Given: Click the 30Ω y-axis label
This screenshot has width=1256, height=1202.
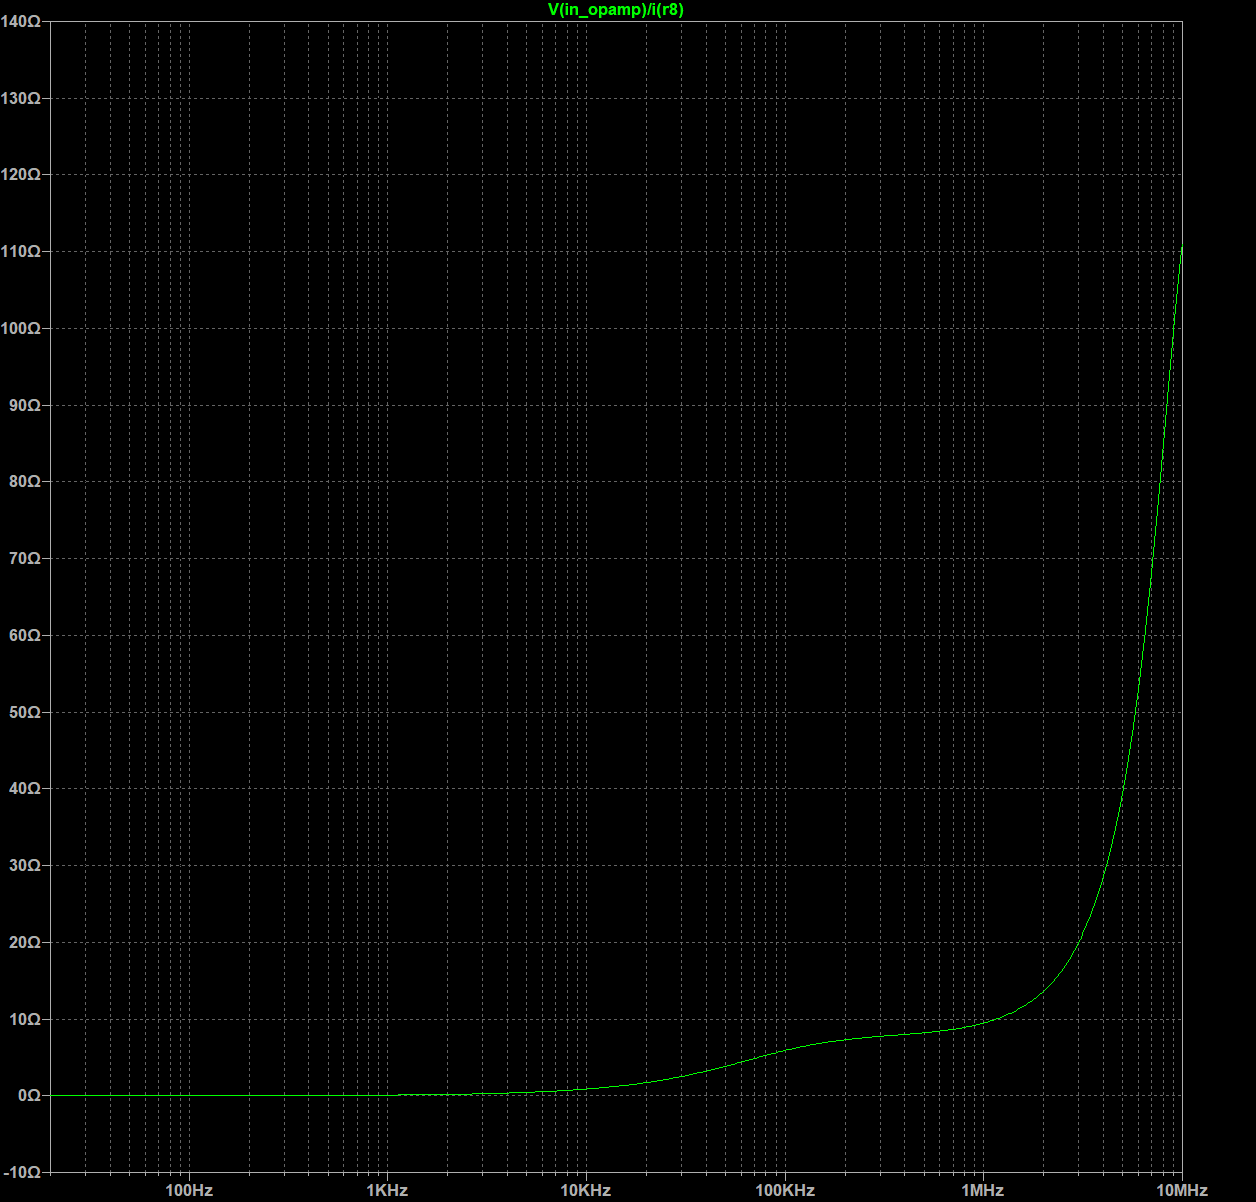Looking at the screenshot, I should click(x=25, y=865).
